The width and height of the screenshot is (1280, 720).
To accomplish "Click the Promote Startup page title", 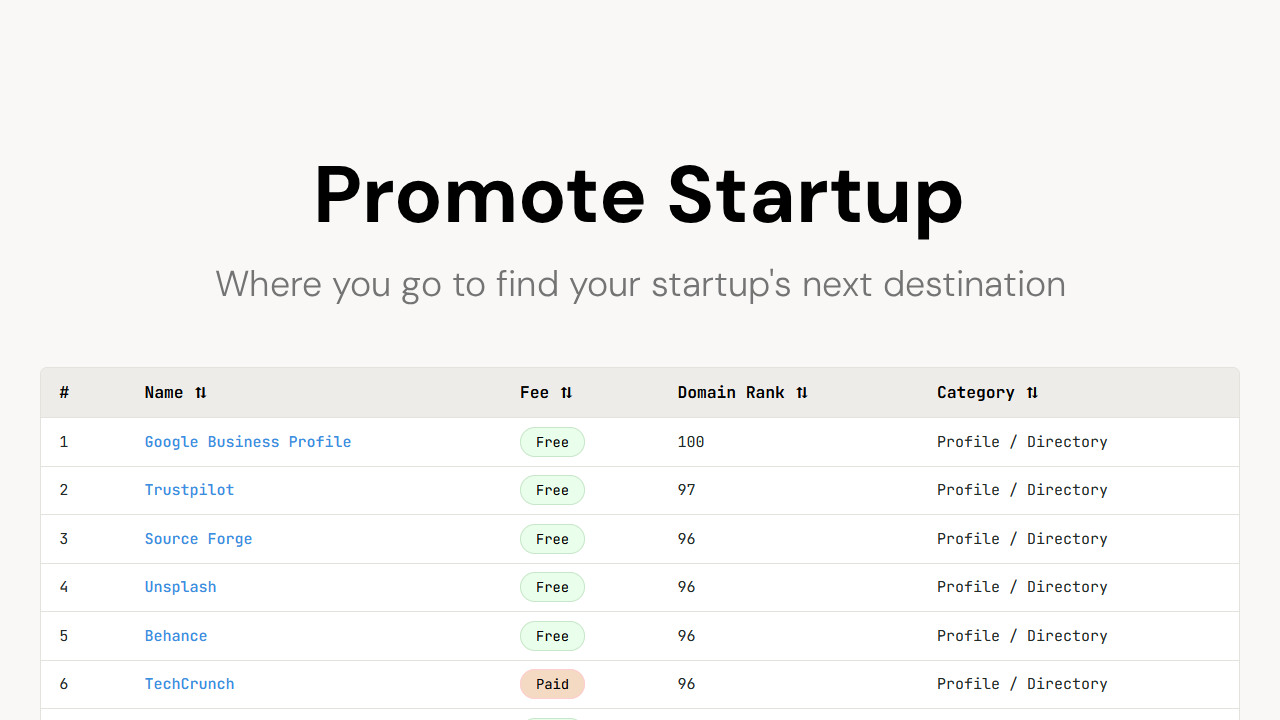I will 638,197.
